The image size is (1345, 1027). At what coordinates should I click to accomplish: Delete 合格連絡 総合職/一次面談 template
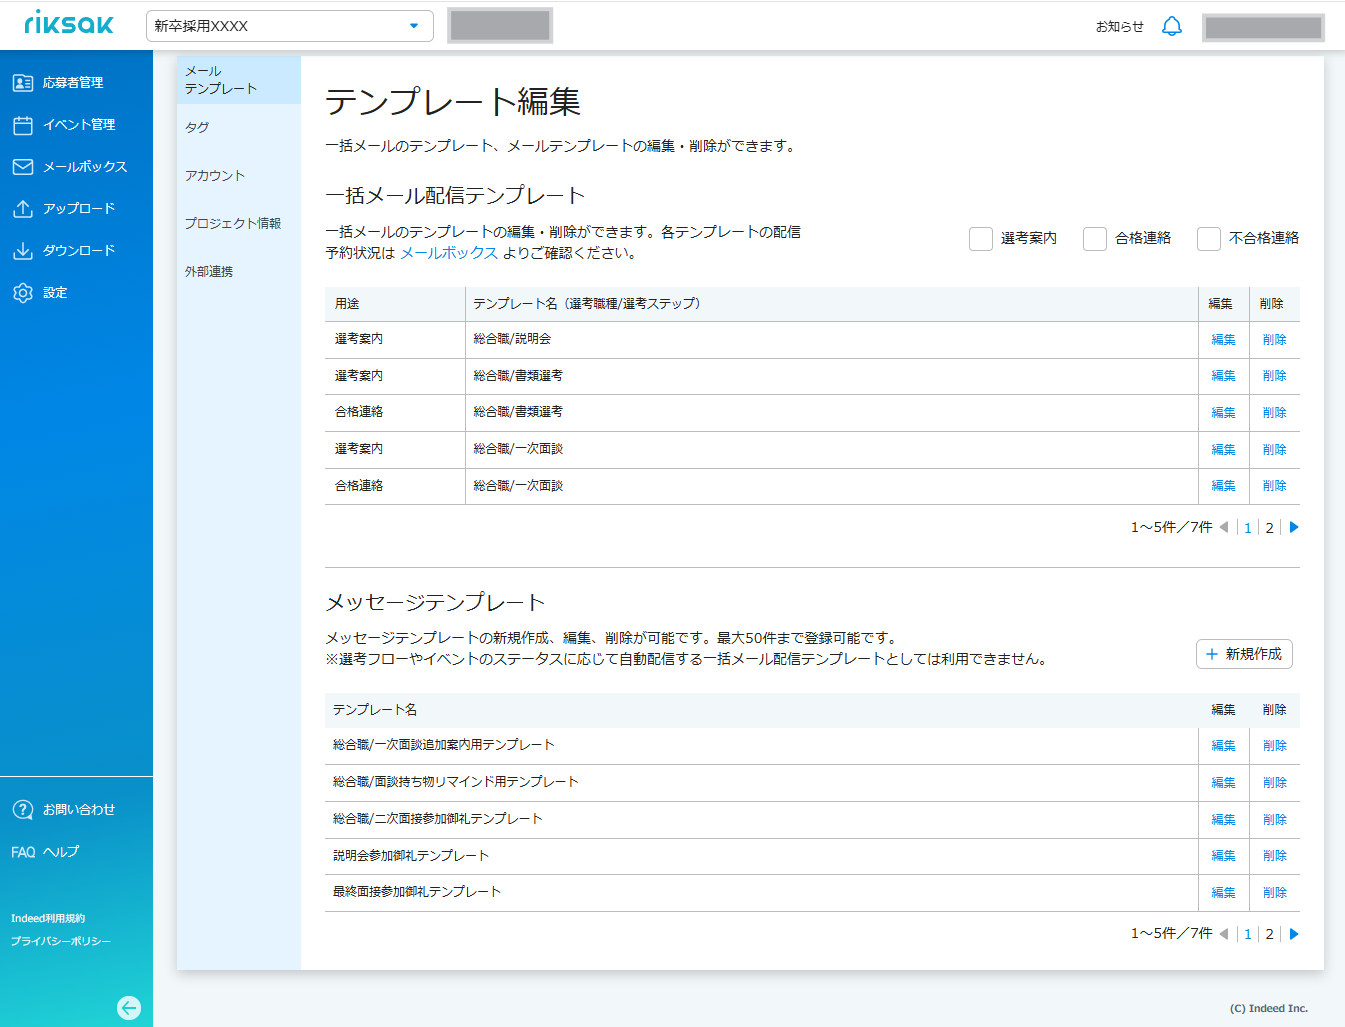click(1274, 486)
